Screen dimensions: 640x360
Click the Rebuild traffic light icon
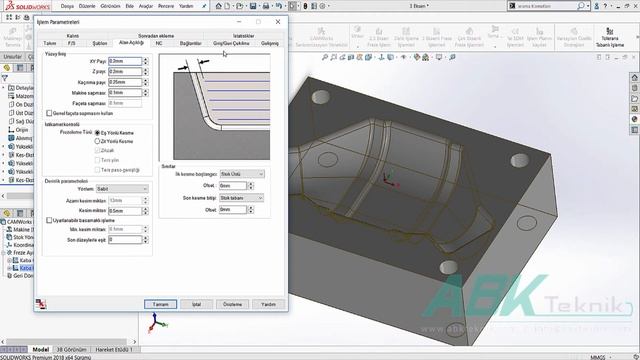[x=305, y=6]
